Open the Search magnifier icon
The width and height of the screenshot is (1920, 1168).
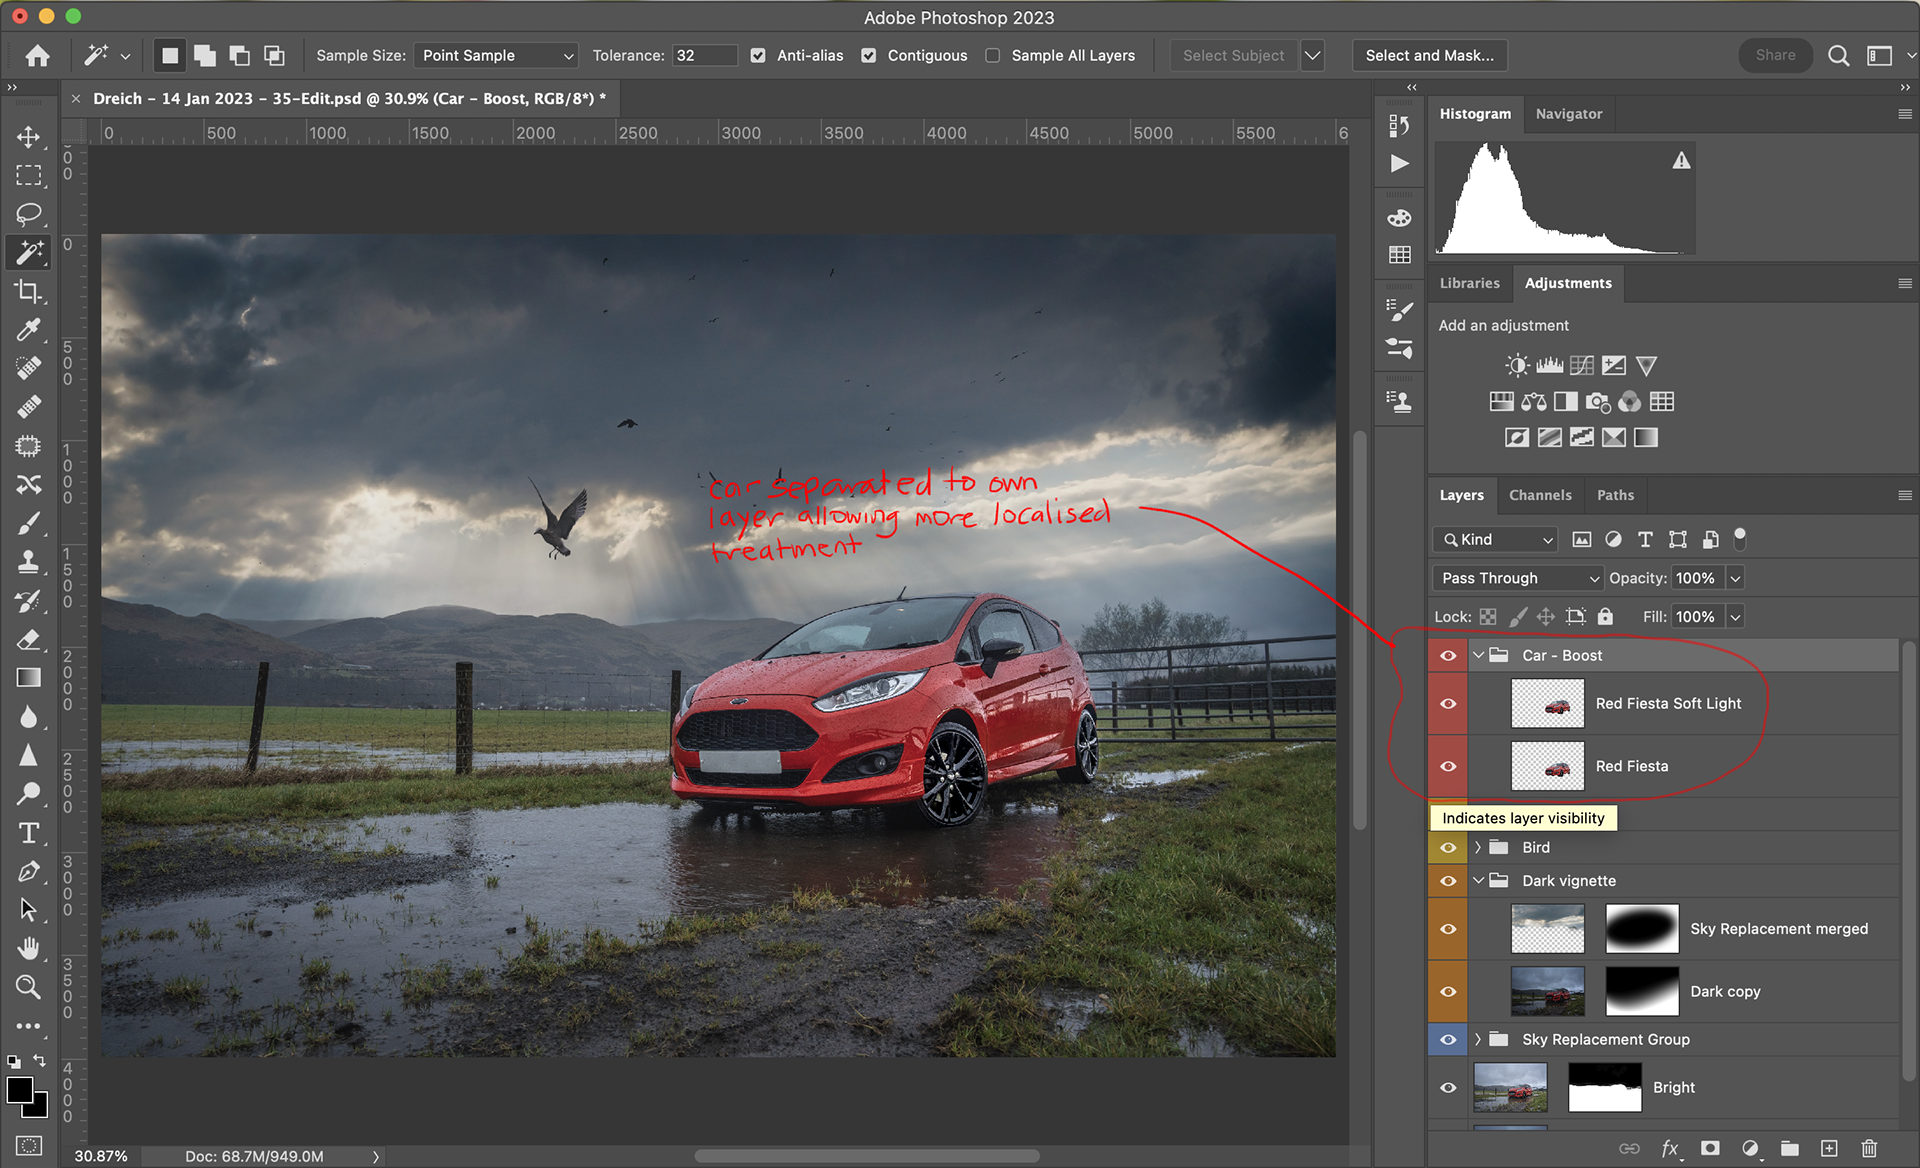pos(1838,56)
